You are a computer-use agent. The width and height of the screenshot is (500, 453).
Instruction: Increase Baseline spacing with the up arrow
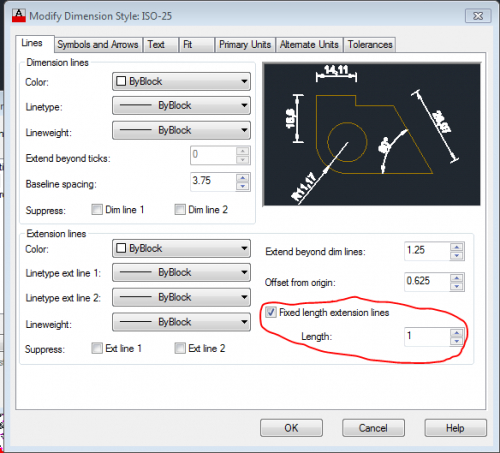(243, 178)
